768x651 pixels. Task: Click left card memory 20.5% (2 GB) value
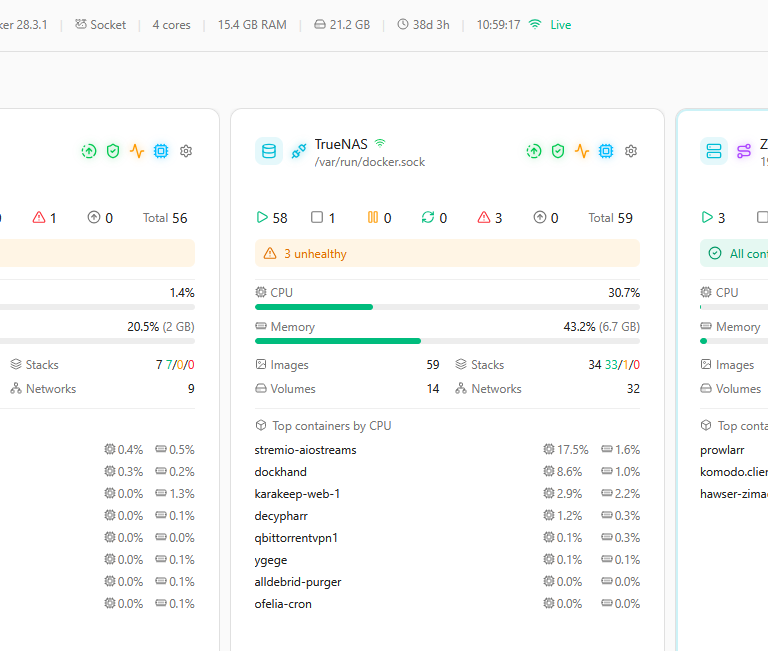click(x=161, y=326)
